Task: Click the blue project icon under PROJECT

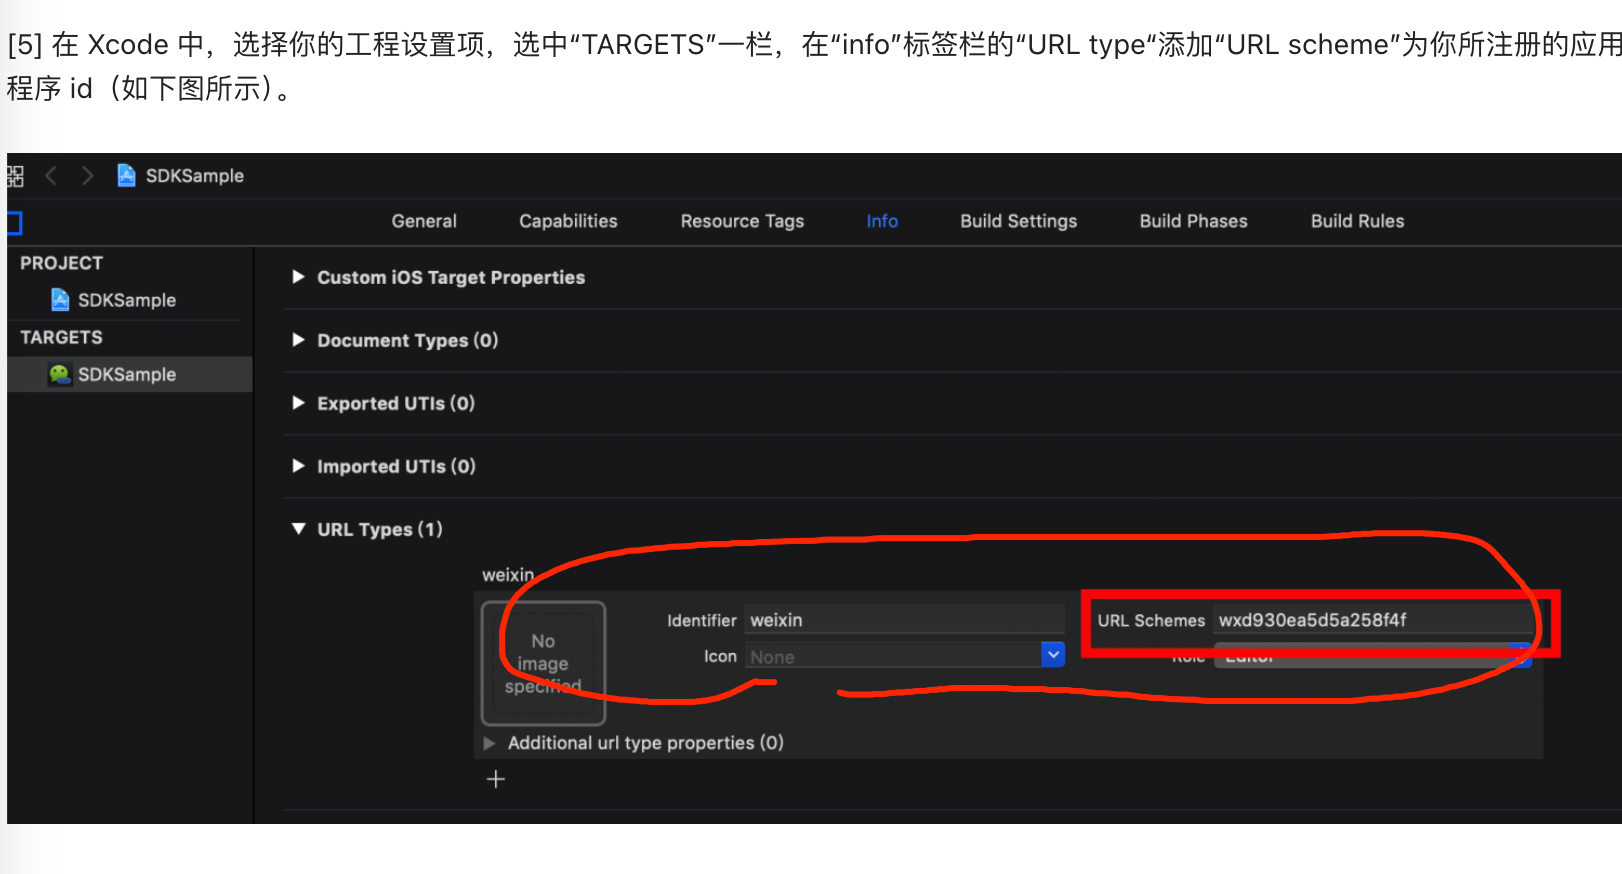Action: click(x=60, y=300)
